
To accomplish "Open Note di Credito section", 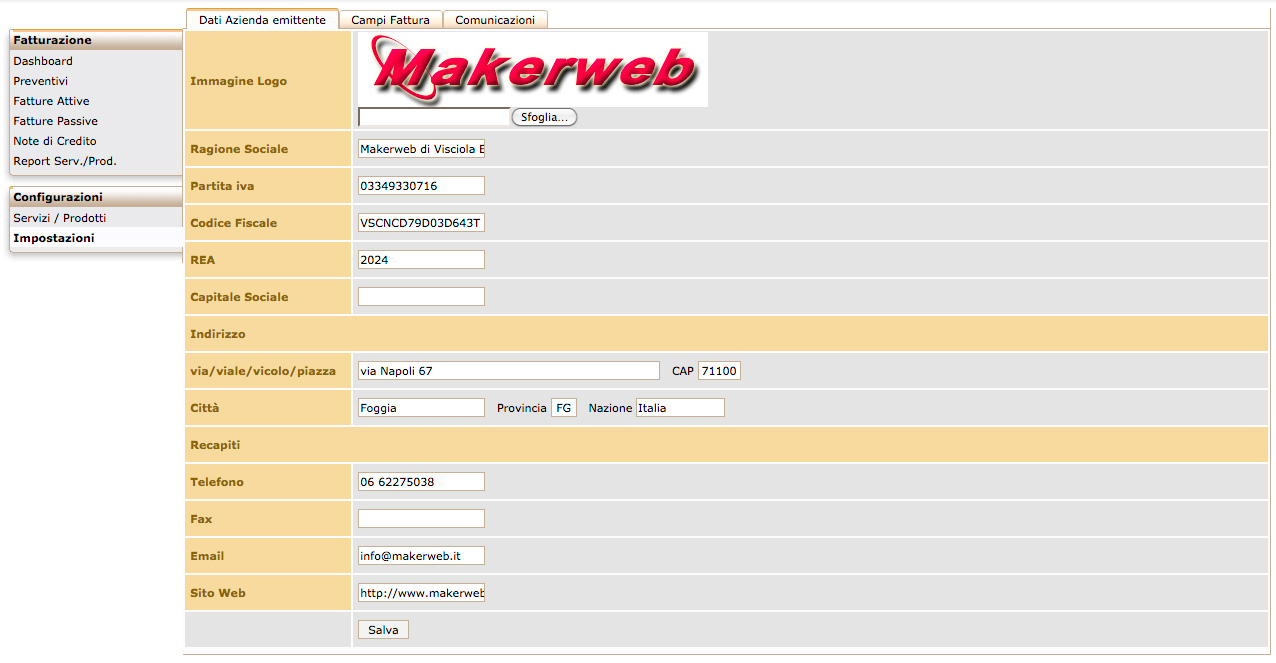I will (x=55, y=141).
